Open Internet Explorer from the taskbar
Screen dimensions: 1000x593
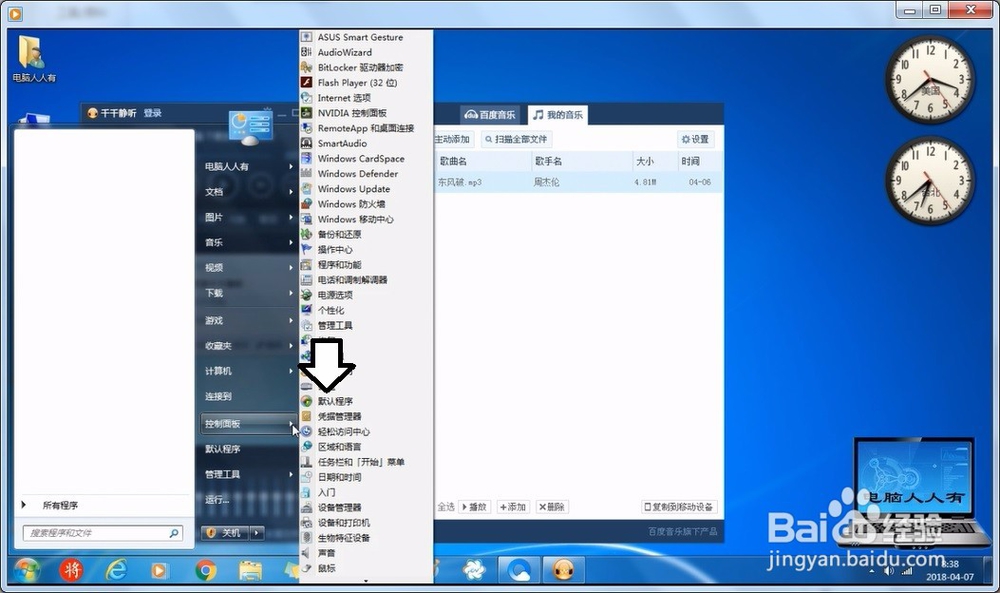pos(115,569)
